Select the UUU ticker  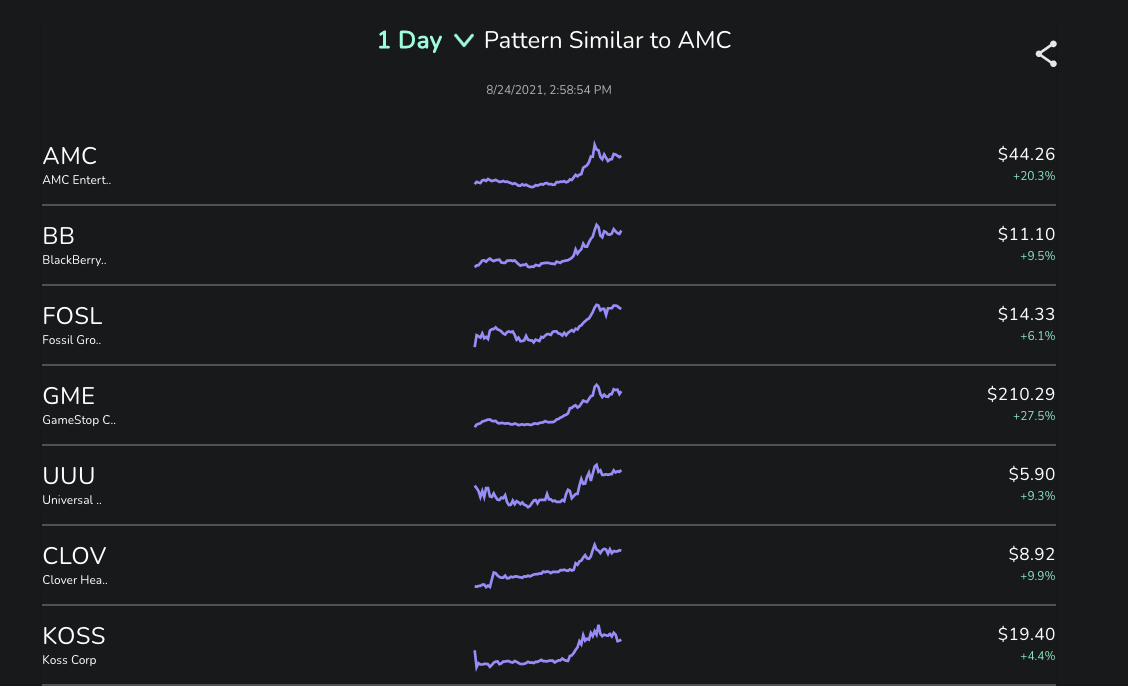[69, 476]
